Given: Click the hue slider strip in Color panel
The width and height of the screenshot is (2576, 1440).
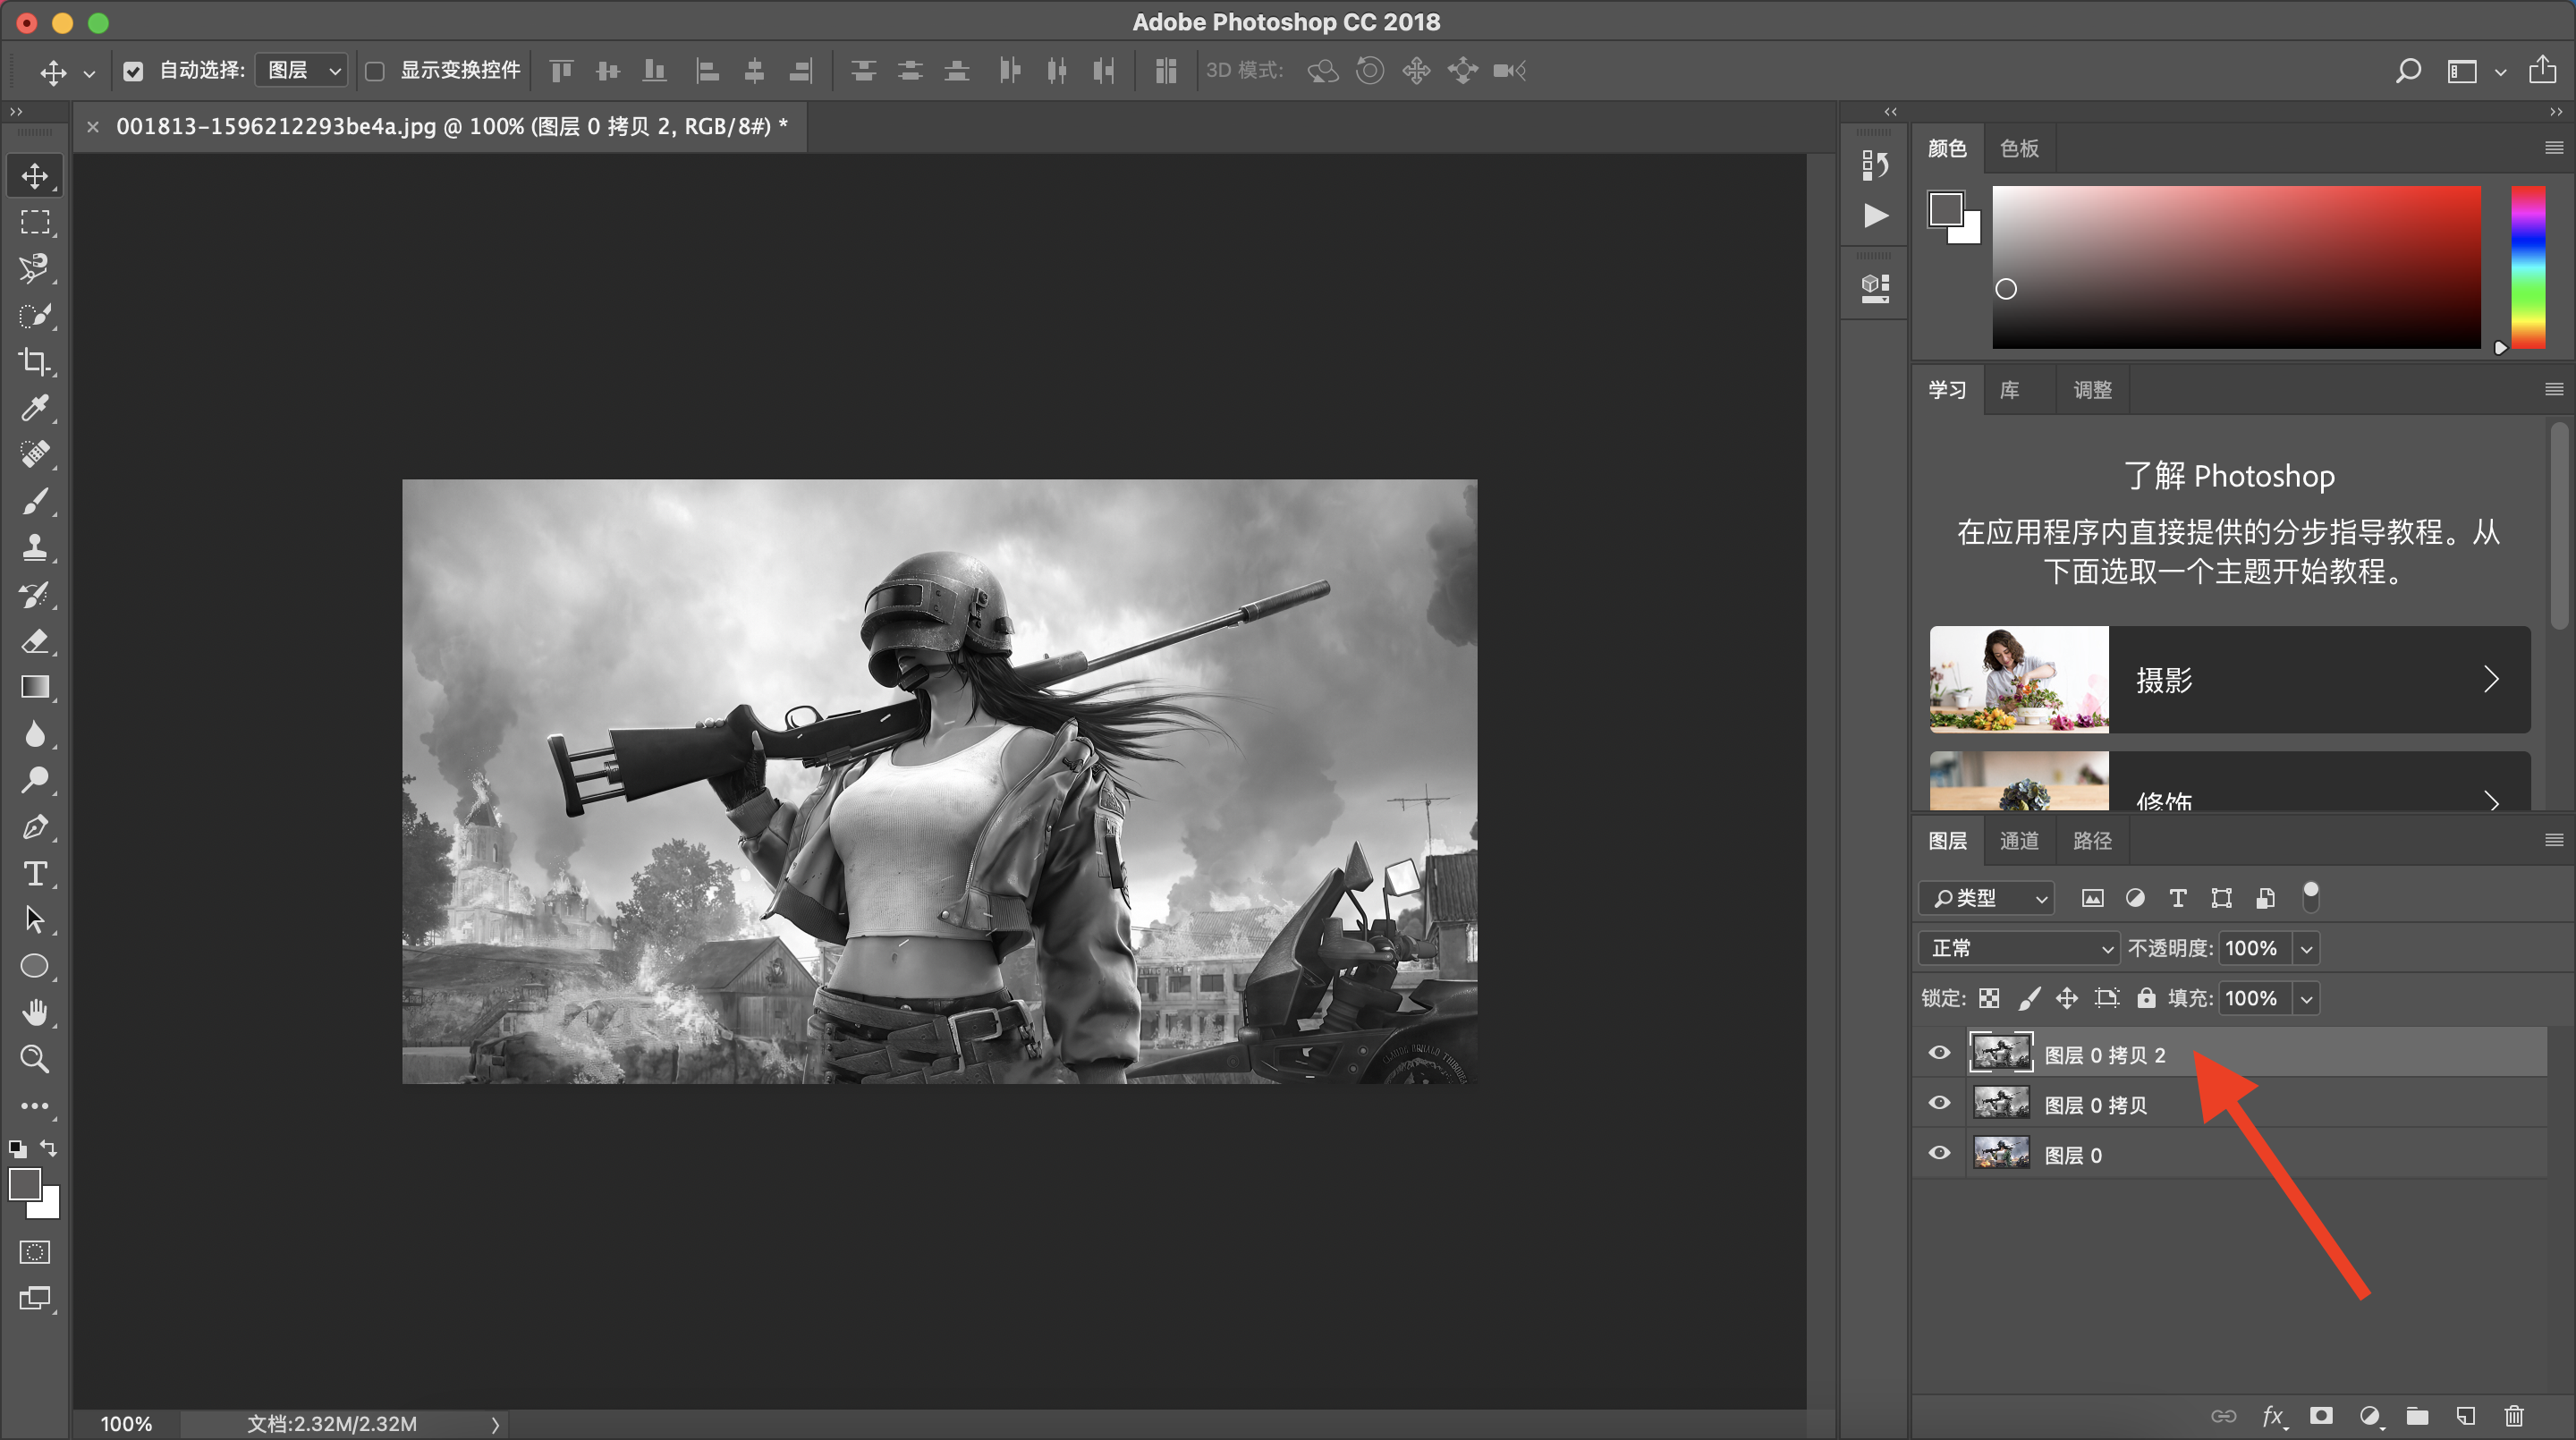Looking at the screenshot, I should point(2528,267).
